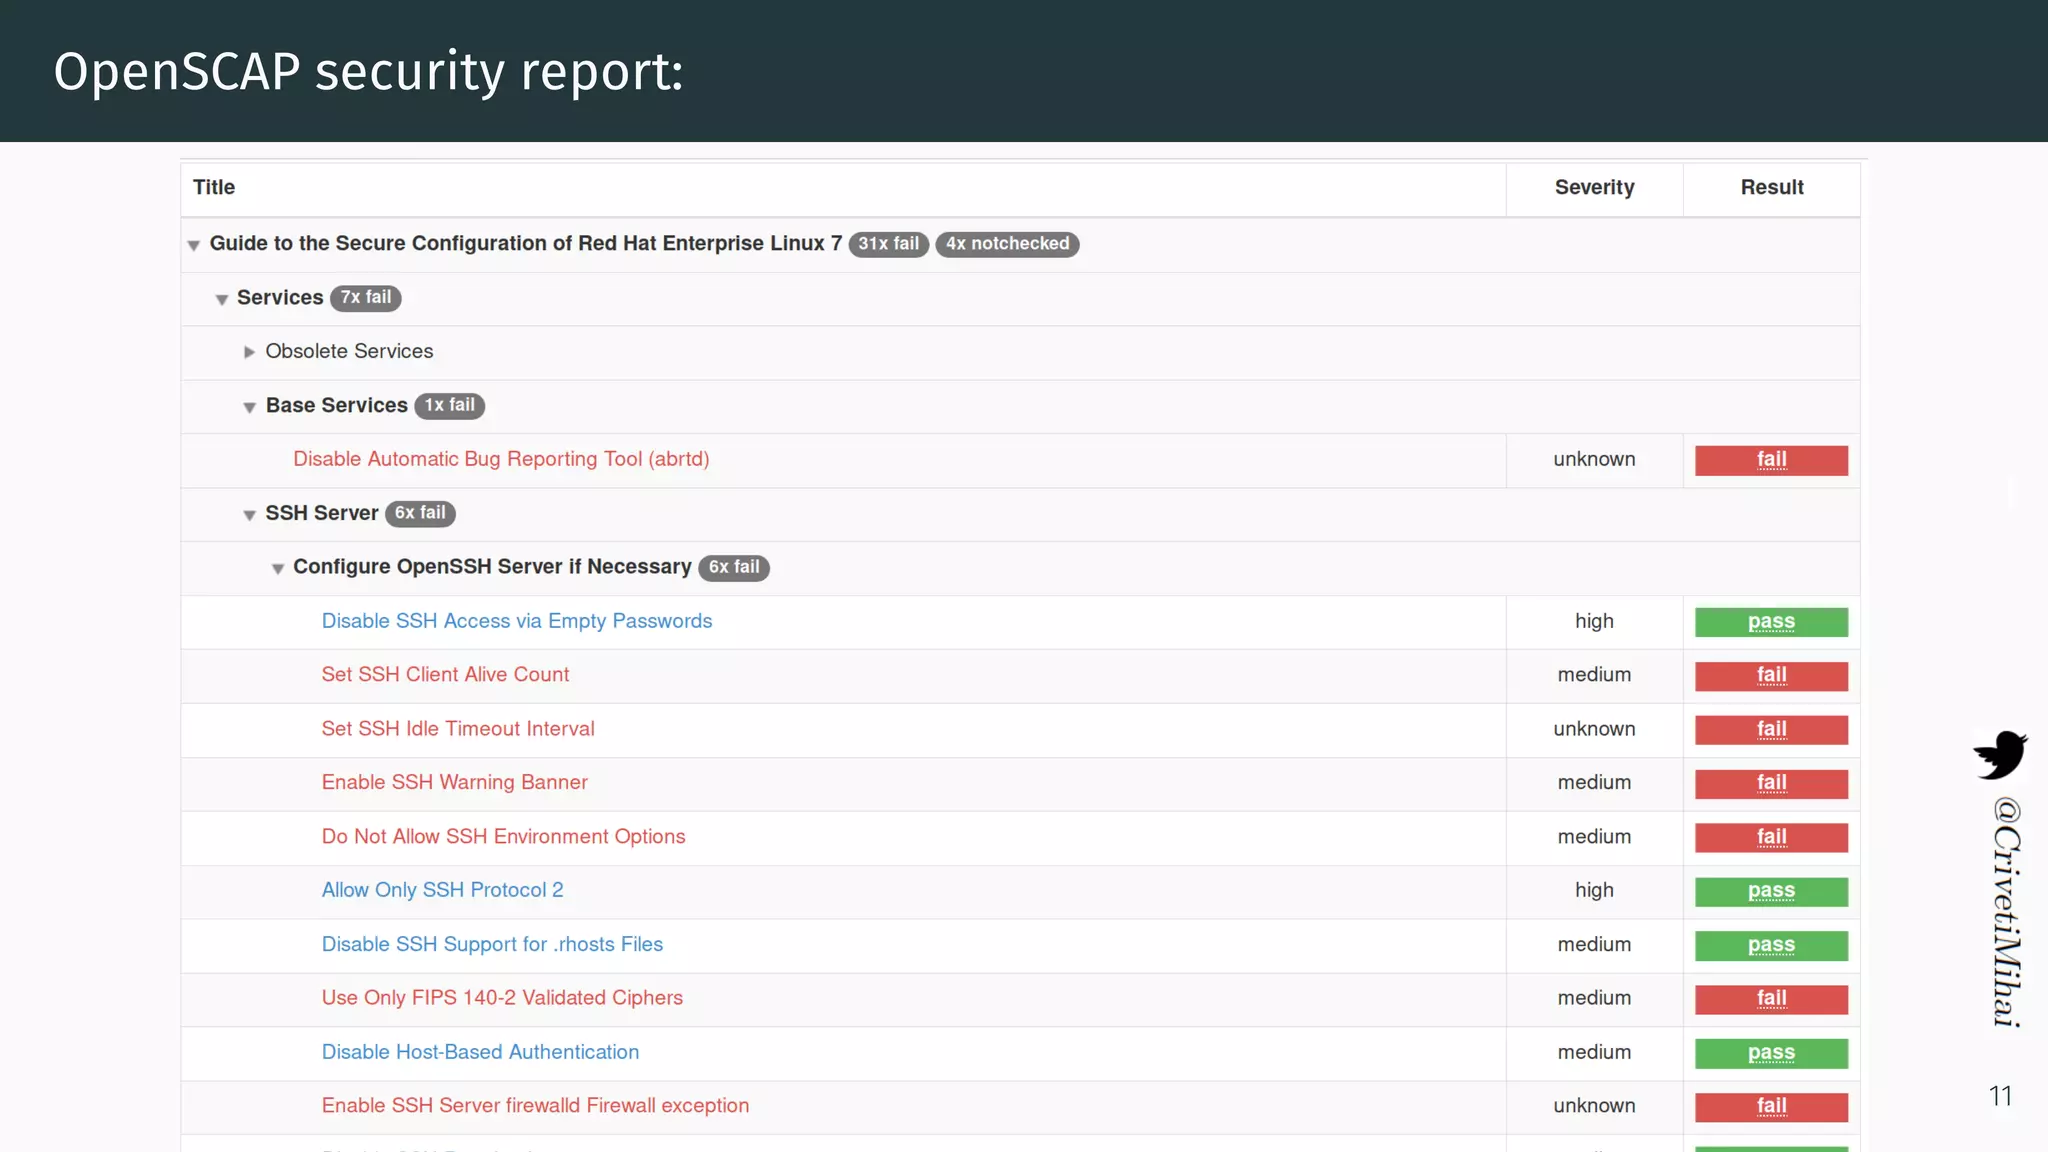This screenshot has height=1152, width=2048.
Task: Click the 1x fail badge beside Base Services
Action: (x=450, y=406)
